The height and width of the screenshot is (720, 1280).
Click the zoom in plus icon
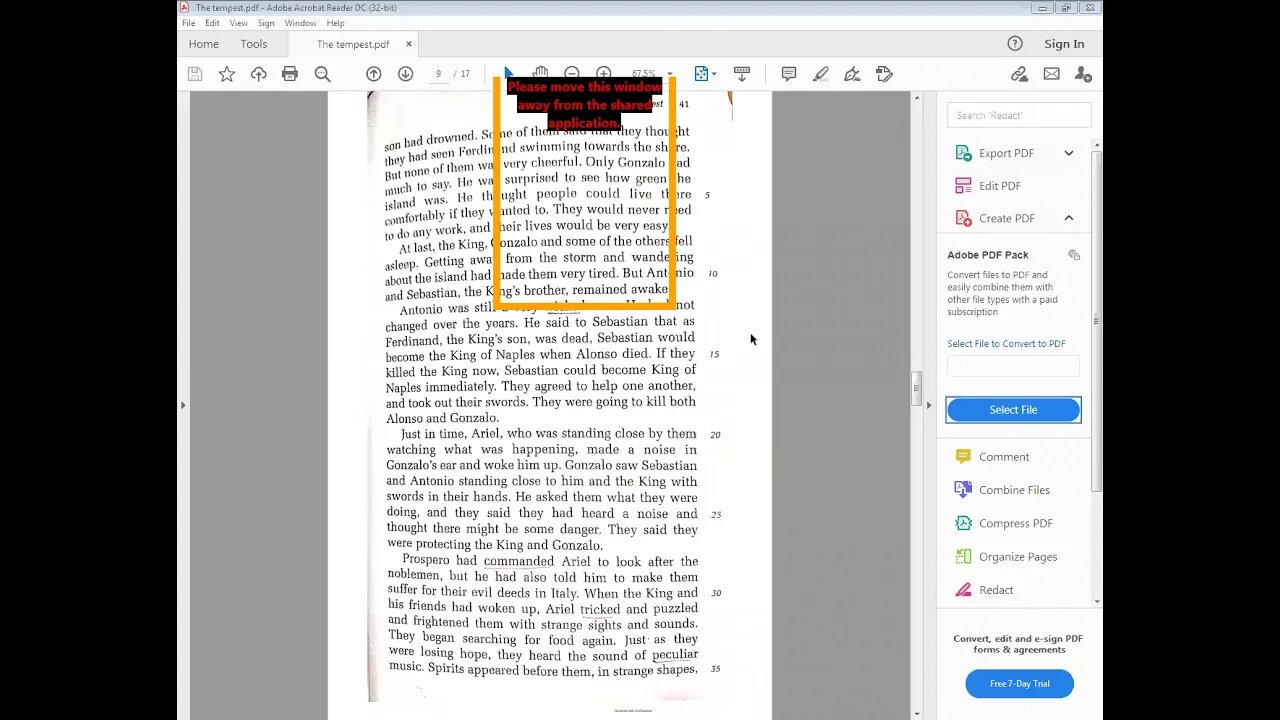(x=604, y=73)
